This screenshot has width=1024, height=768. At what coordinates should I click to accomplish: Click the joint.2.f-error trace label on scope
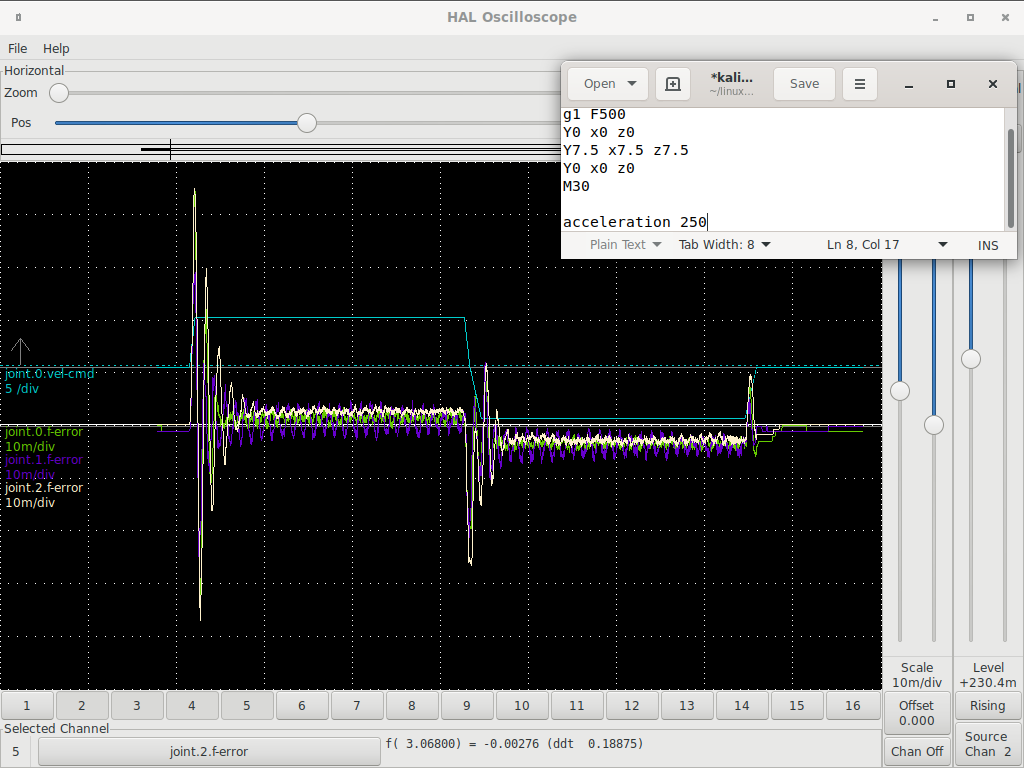click(44, 488)
